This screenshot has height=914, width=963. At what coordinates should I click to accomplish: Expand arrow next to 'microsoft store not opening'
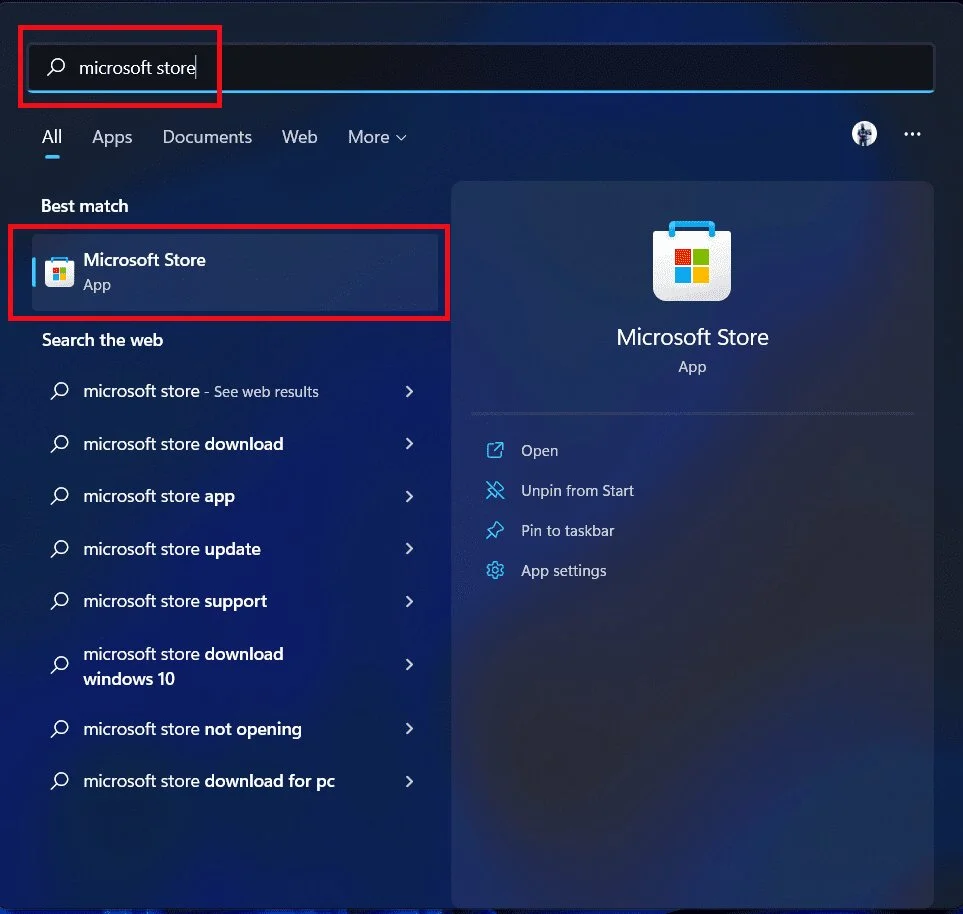(410, 728)
